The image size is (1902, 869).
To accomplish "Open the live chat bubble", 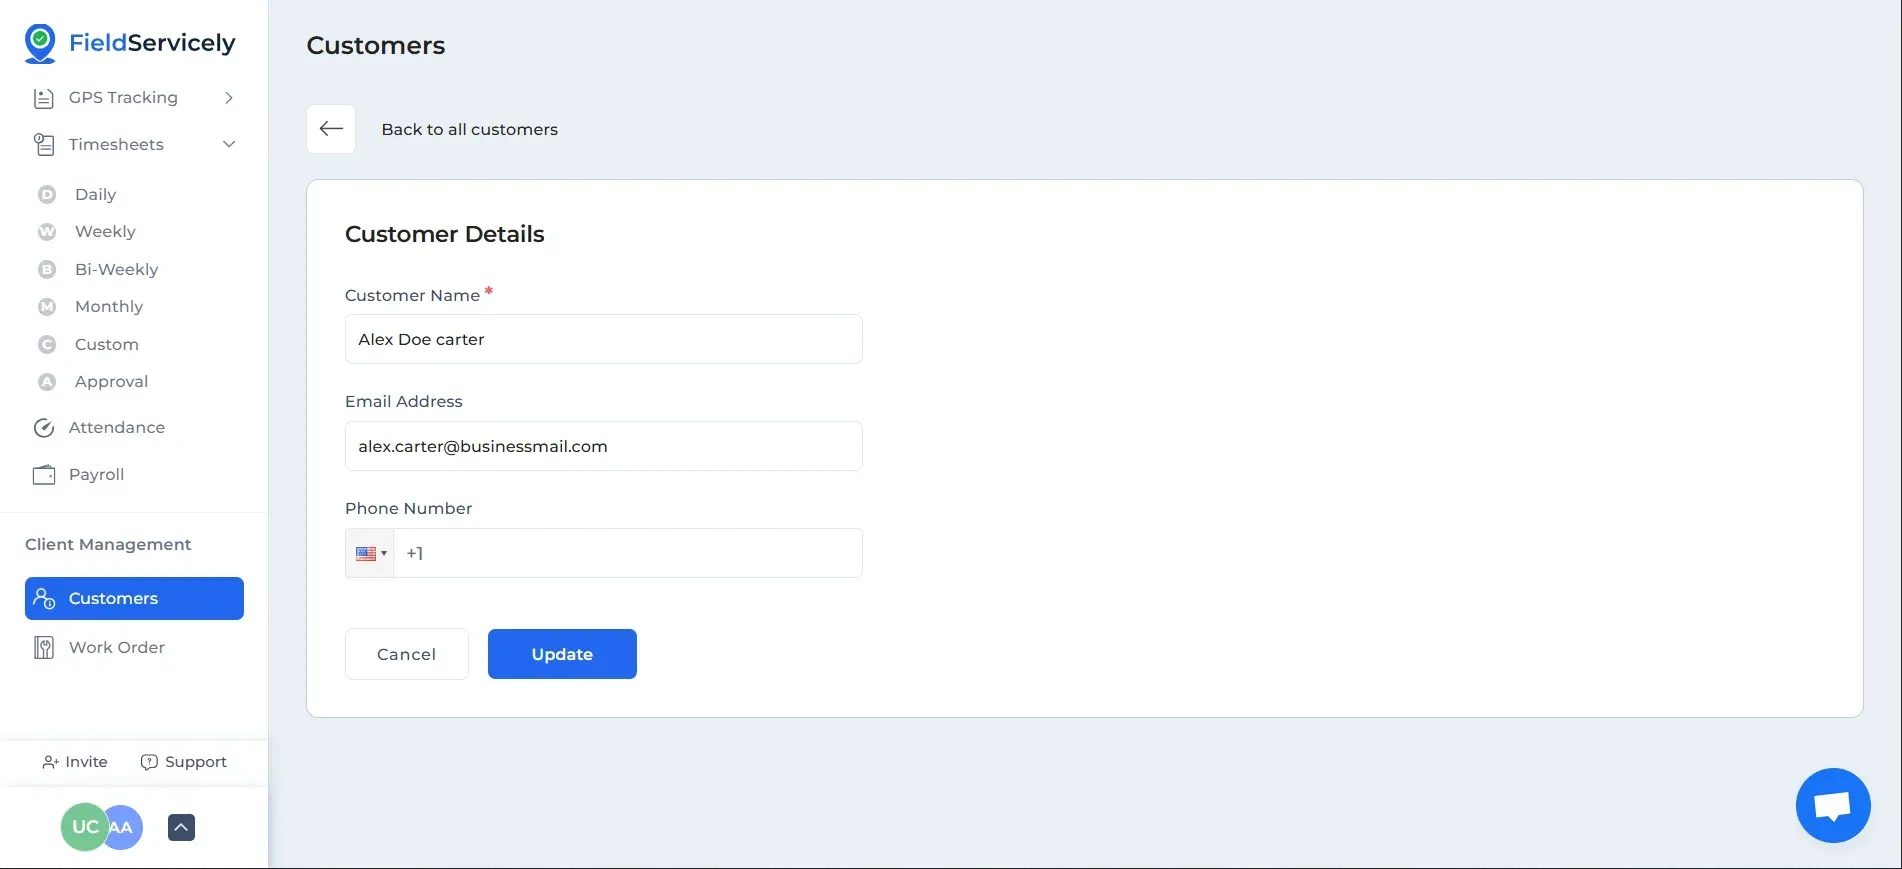I will pos(1832,806).
